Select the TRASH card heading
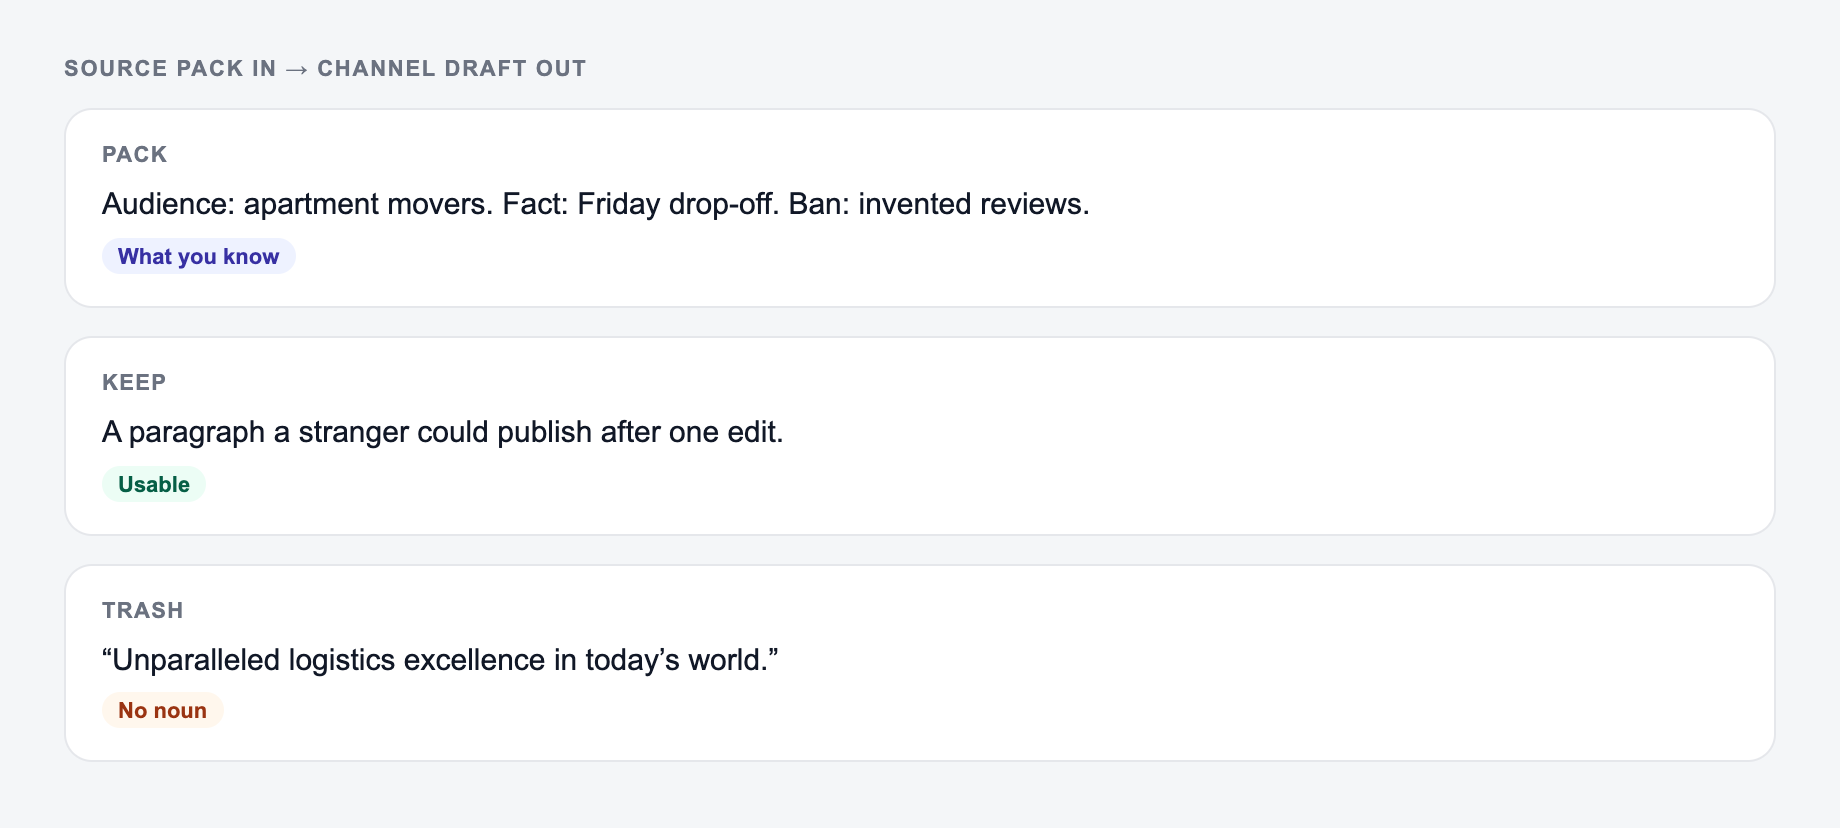Image resolution: width=1840 pixels, height=828 pixels. coord(143,610)
